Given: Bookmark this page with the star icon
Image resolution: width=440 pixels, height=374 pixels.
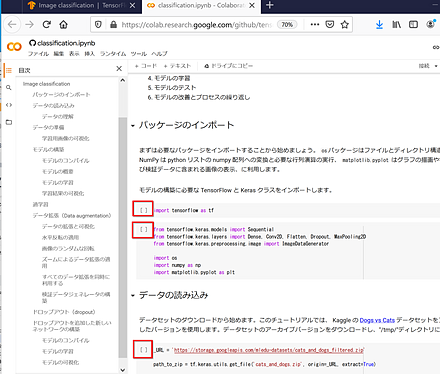Looking at the screenshot, I should coord(345,24).
